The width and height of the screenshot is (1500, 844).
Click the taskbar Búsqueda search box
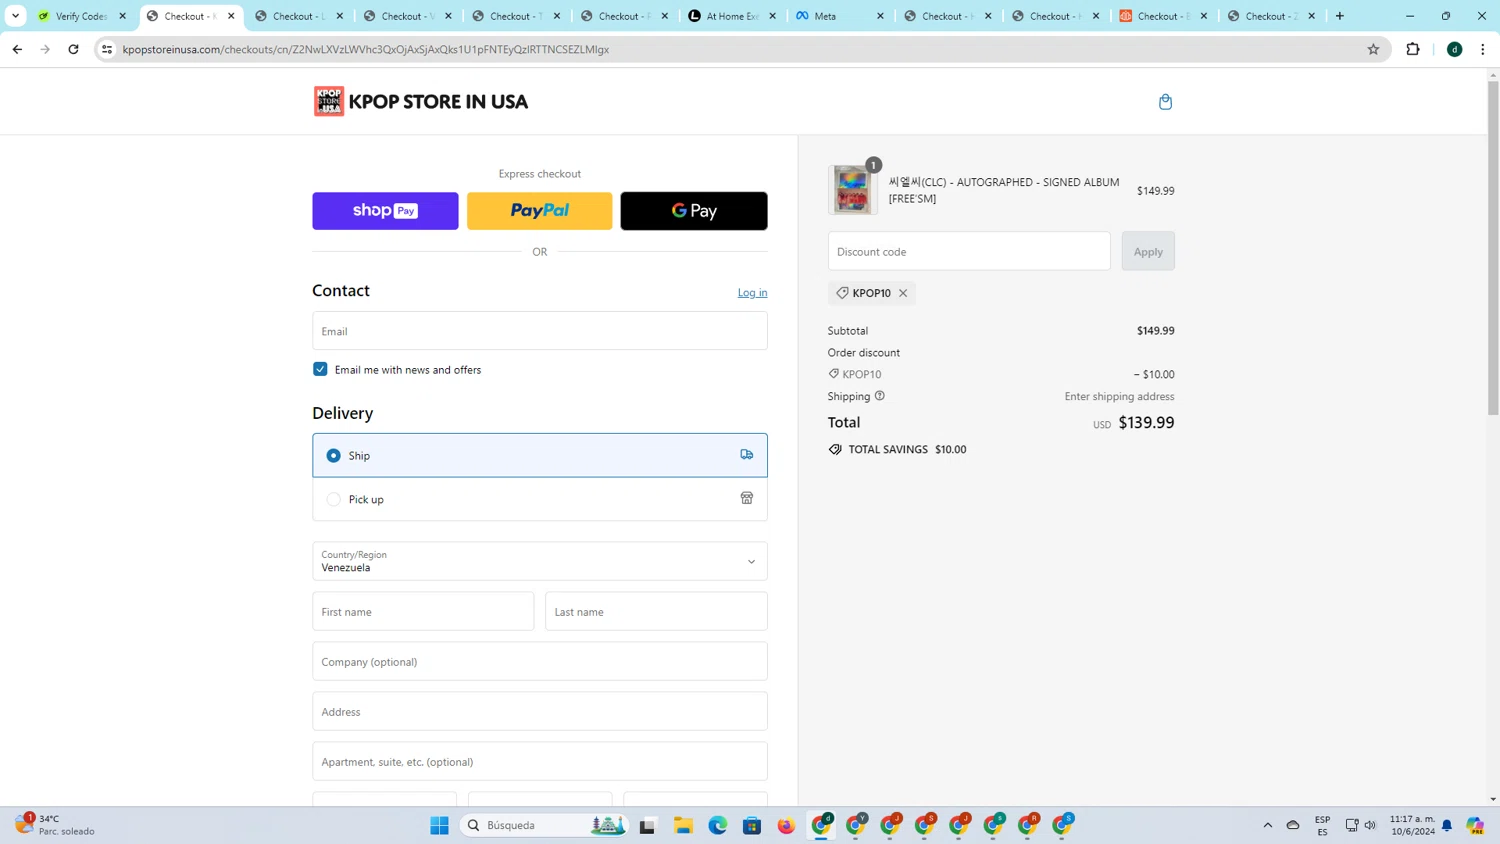point(545,825)
